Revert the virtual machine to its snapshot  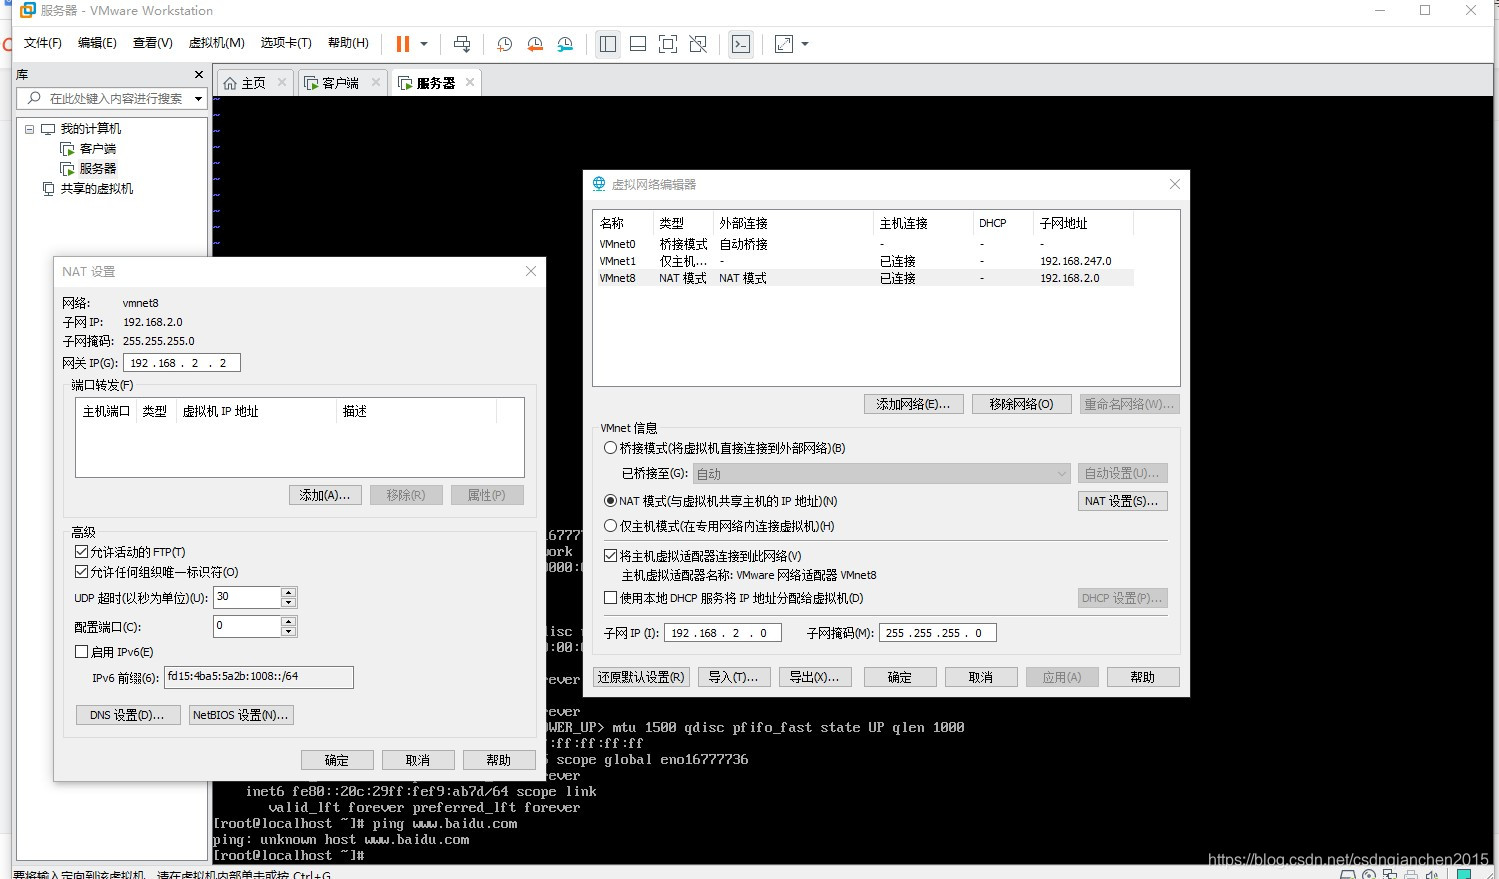535,44
